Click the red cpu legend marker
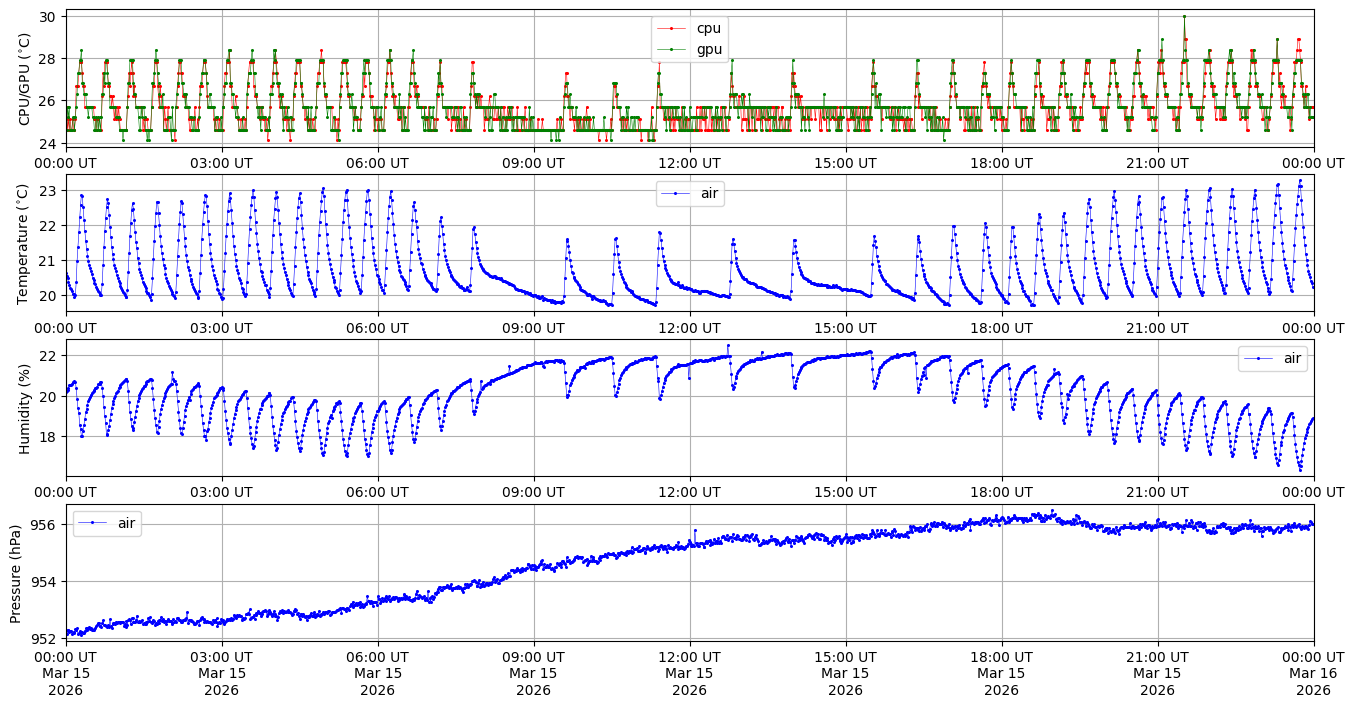This screenshot has height=707, width=1354. tap(673, 28)
